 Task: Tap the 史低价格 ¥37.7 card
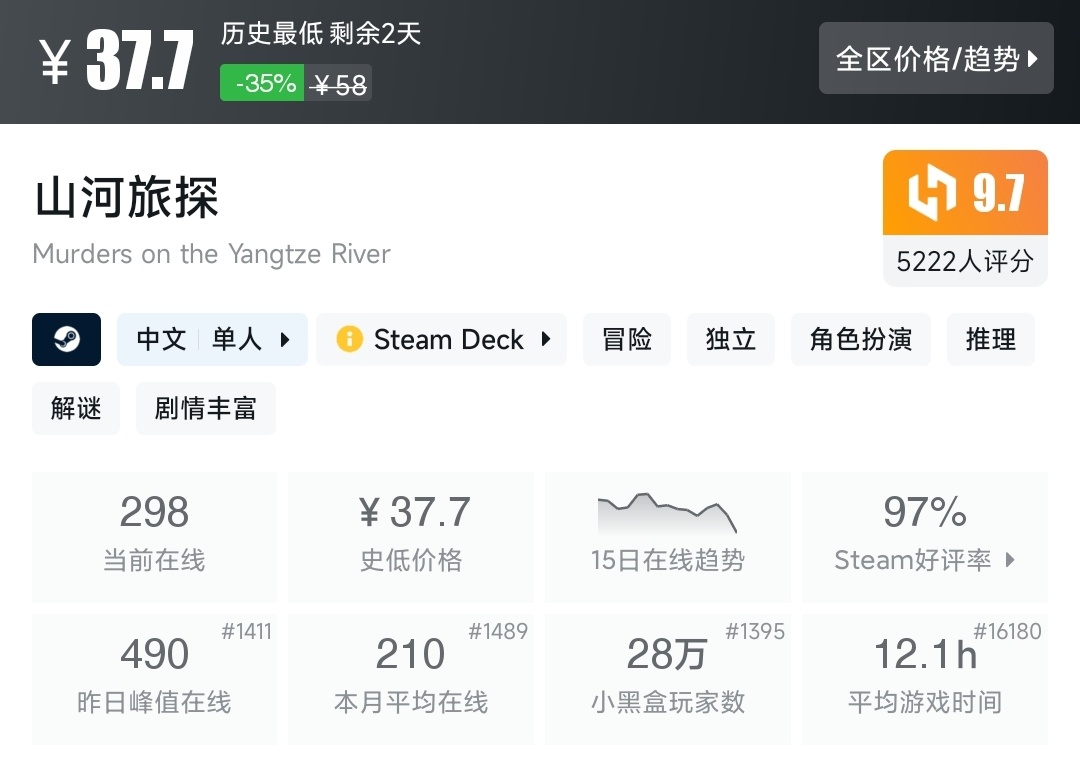411,536
